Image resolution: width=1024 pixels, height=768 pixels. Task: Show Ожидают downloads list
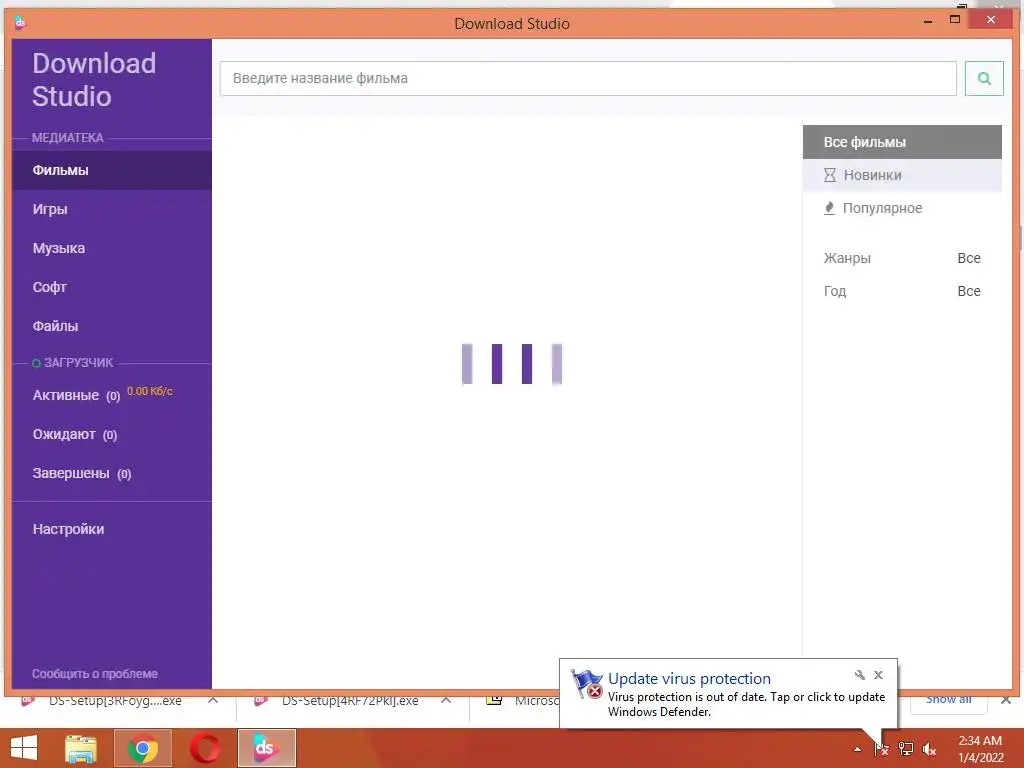coord(74,435)
